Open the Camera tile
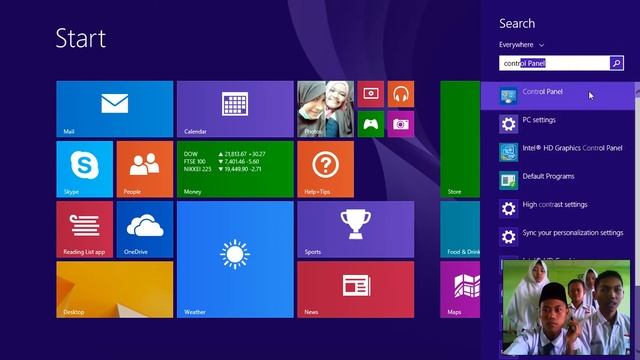 point(401,124)
